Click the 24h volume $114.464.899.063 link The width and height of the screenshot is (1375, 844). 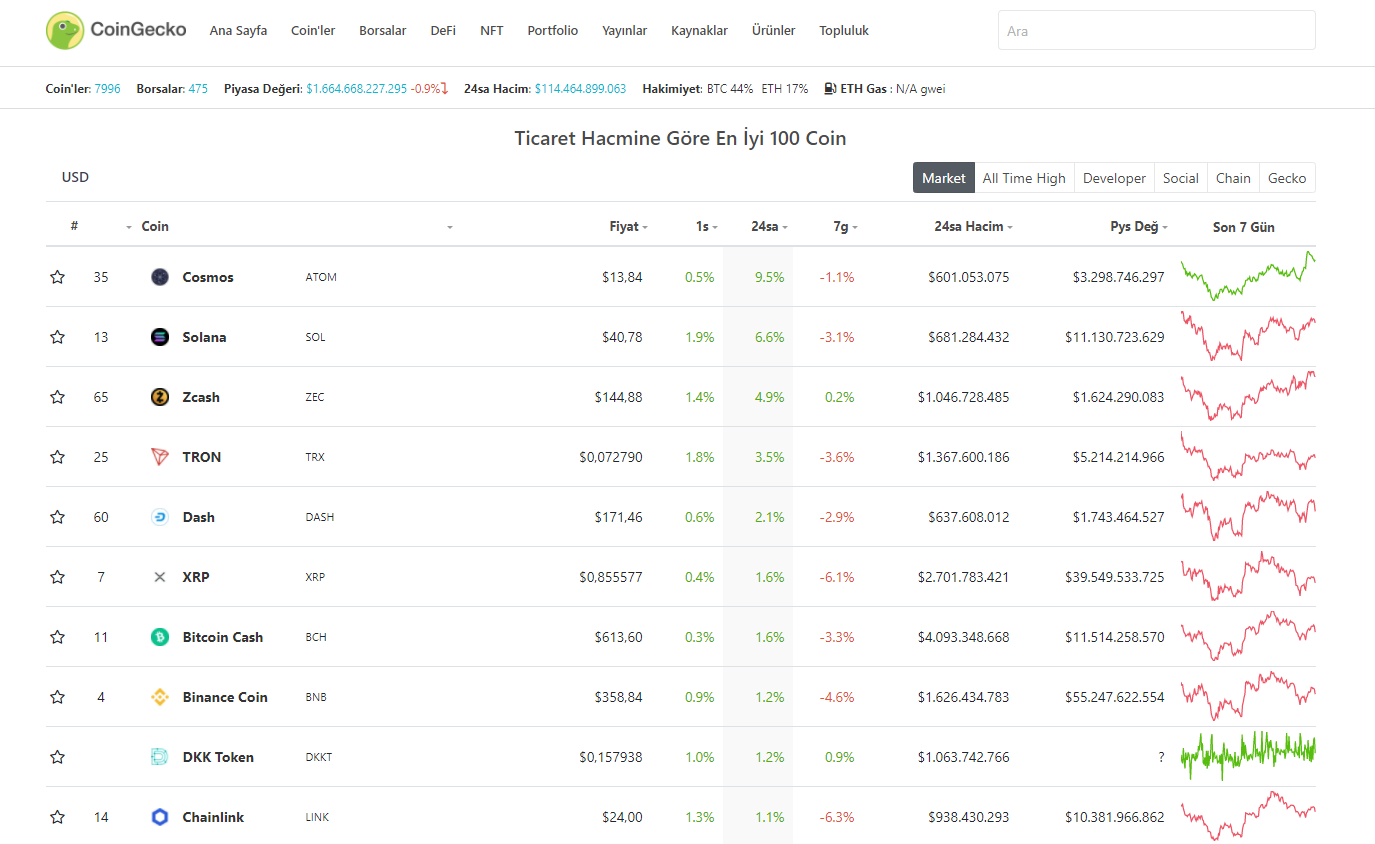[x=580, y=88]
